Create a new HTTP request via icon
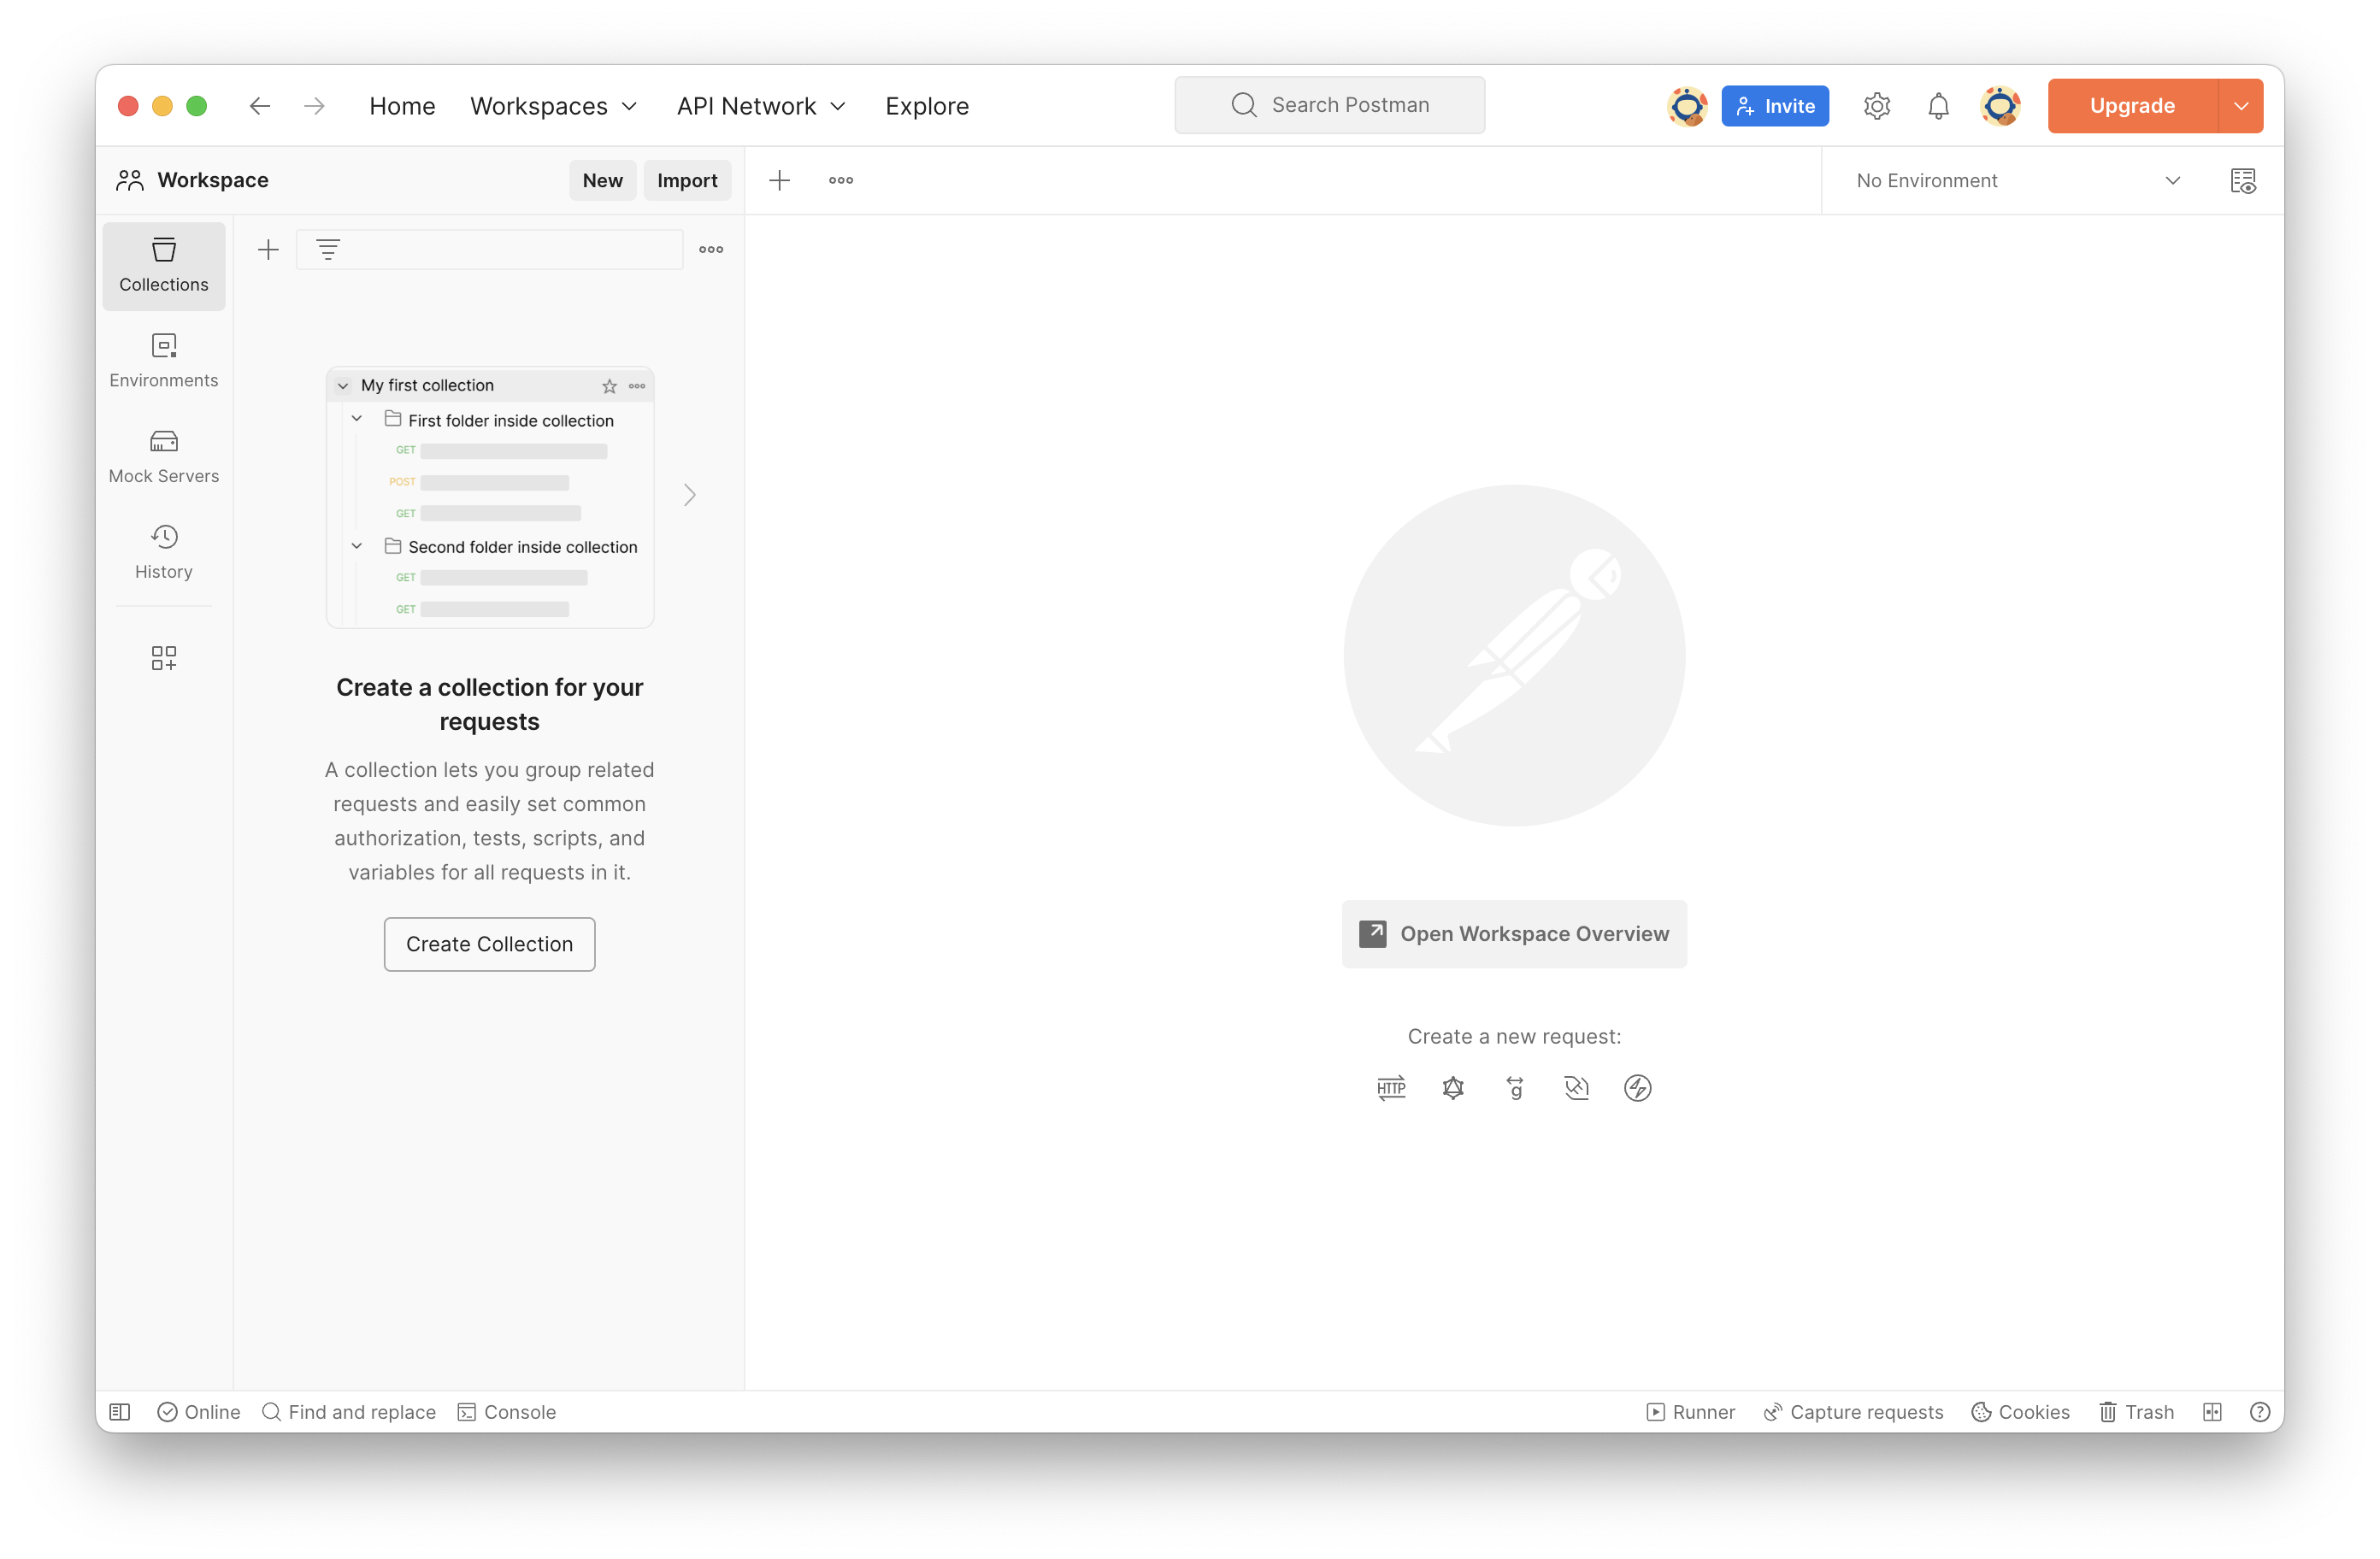Screen dimensions: 2380x1559 [1391, 1087]
